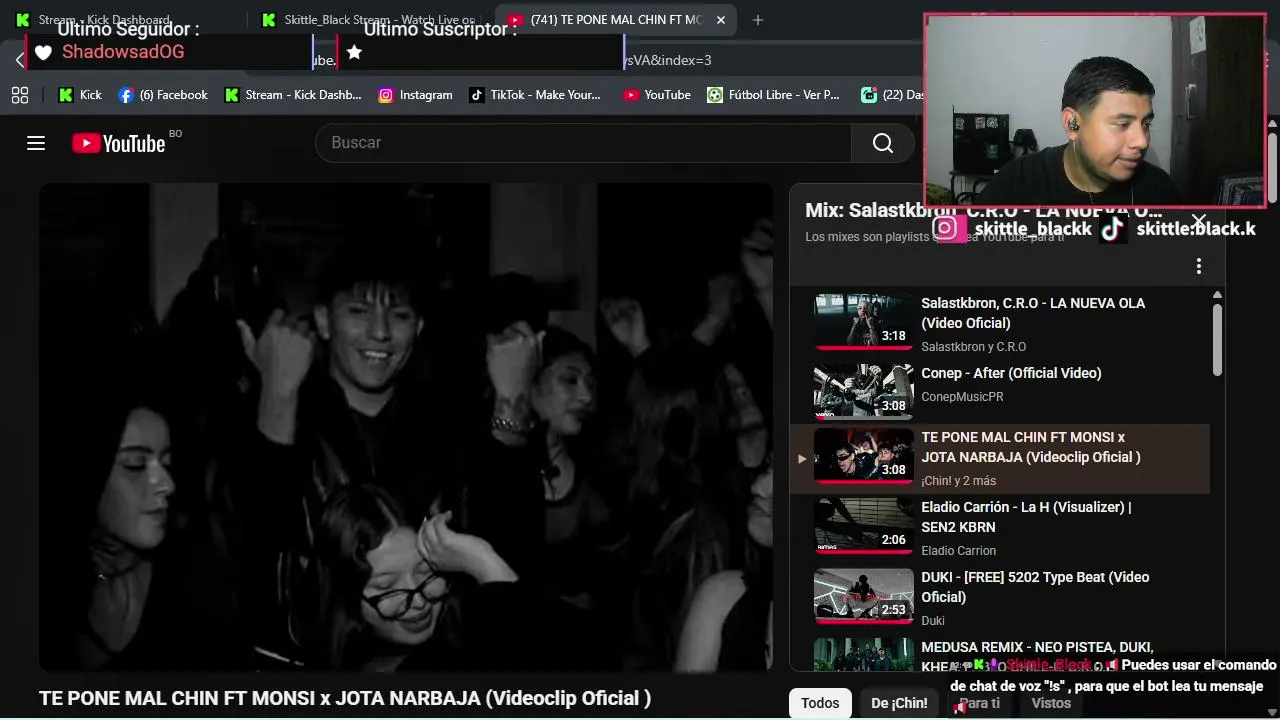This screenshot has width=1280, height=720.
Task: Open the YouTube guide hamburger menu
Action: pos(36,143)
